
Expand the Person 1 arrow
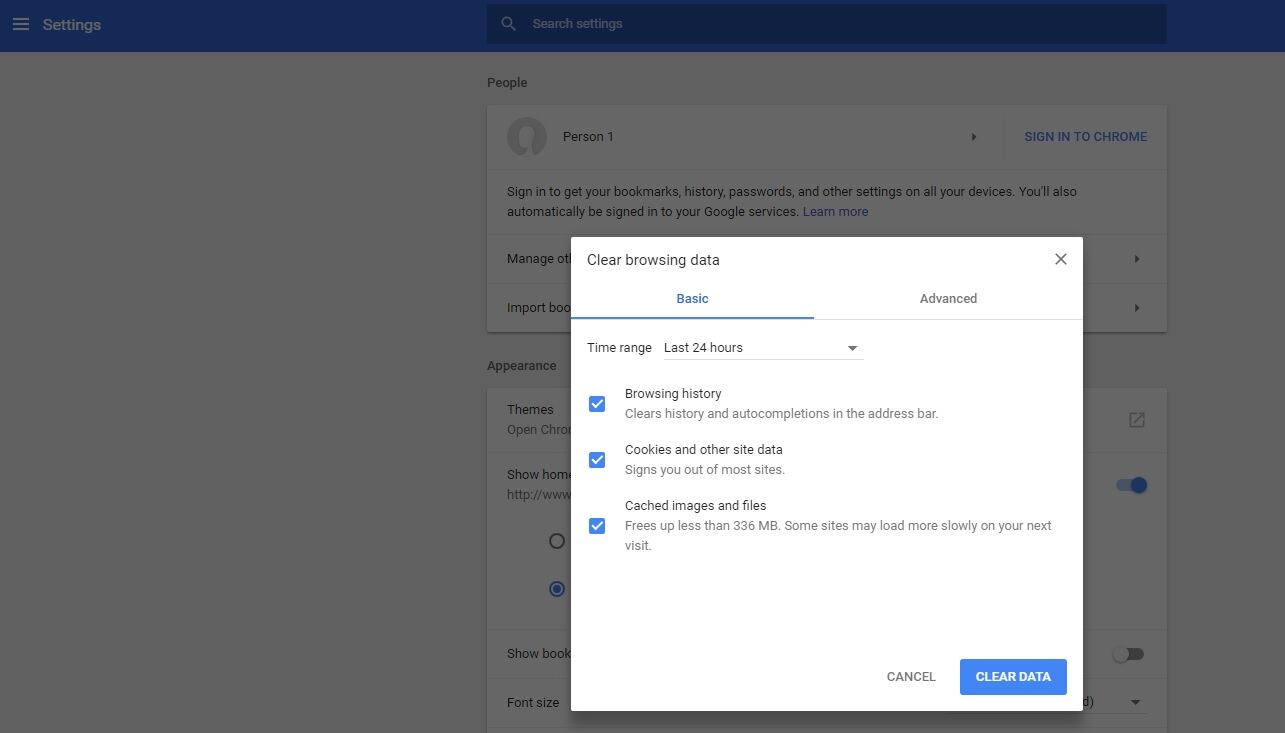click(x=973, y=137)
